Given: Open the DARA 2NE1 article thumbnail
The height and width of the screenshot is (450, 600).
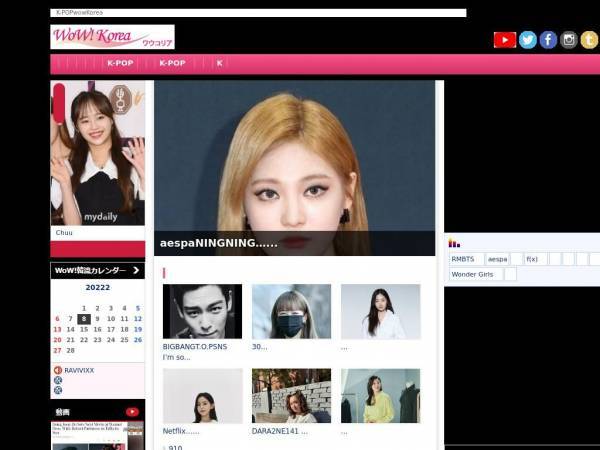Looking at the screenshot, I should 292,396.
